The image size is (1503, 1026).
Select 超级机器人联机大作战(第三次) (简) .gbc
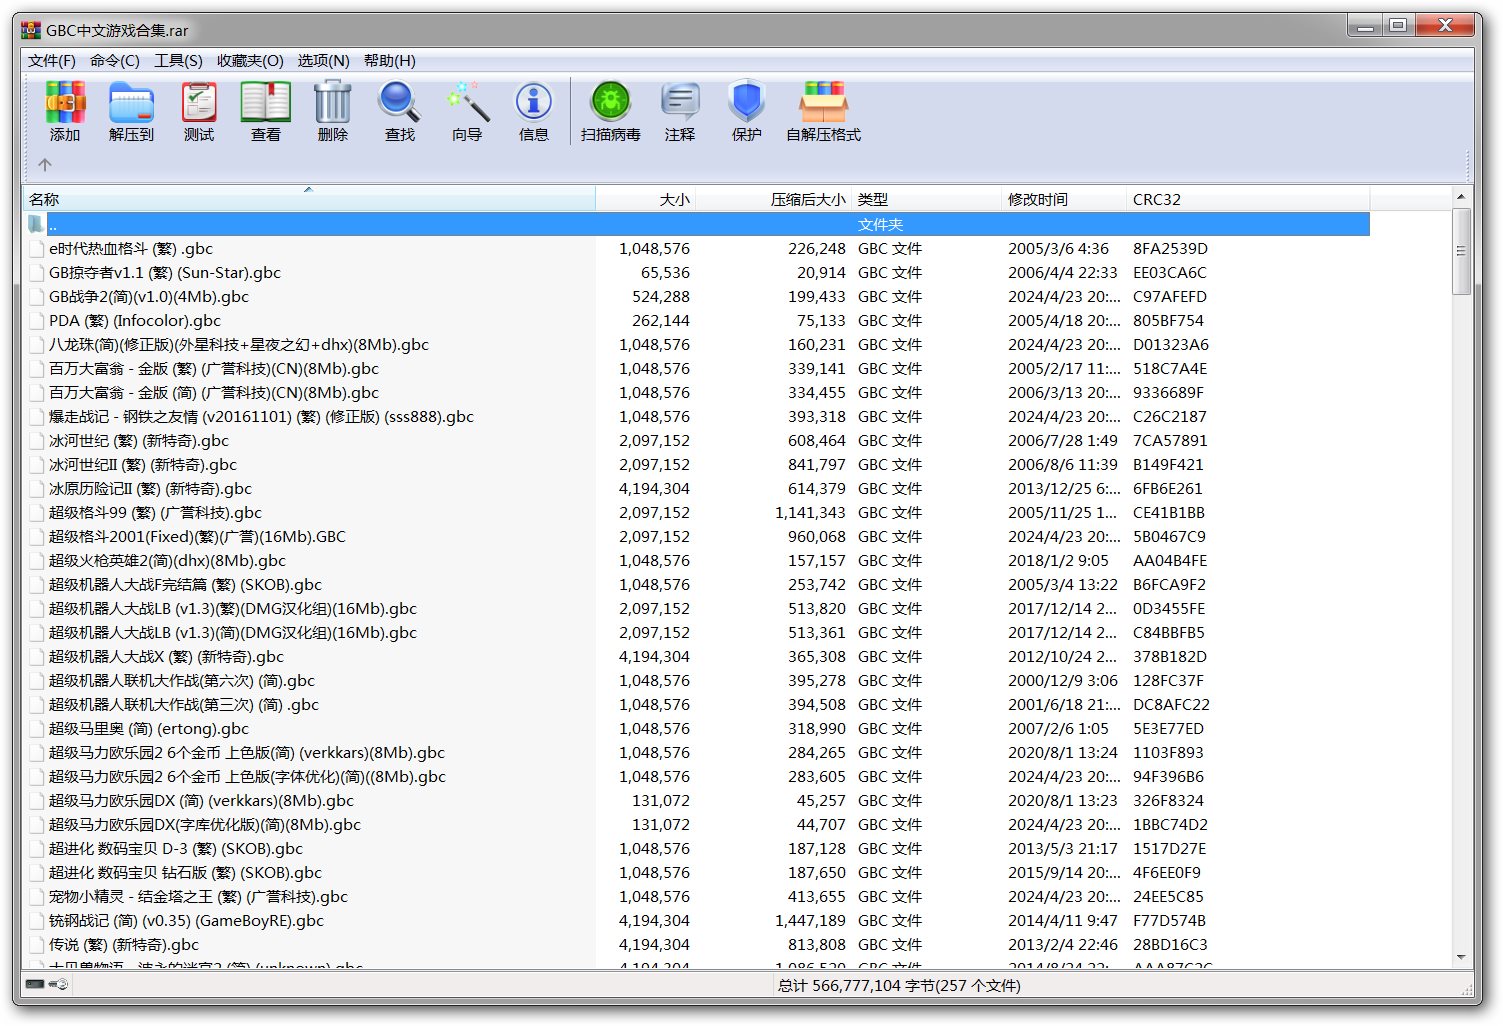click(x=184, y=705)
